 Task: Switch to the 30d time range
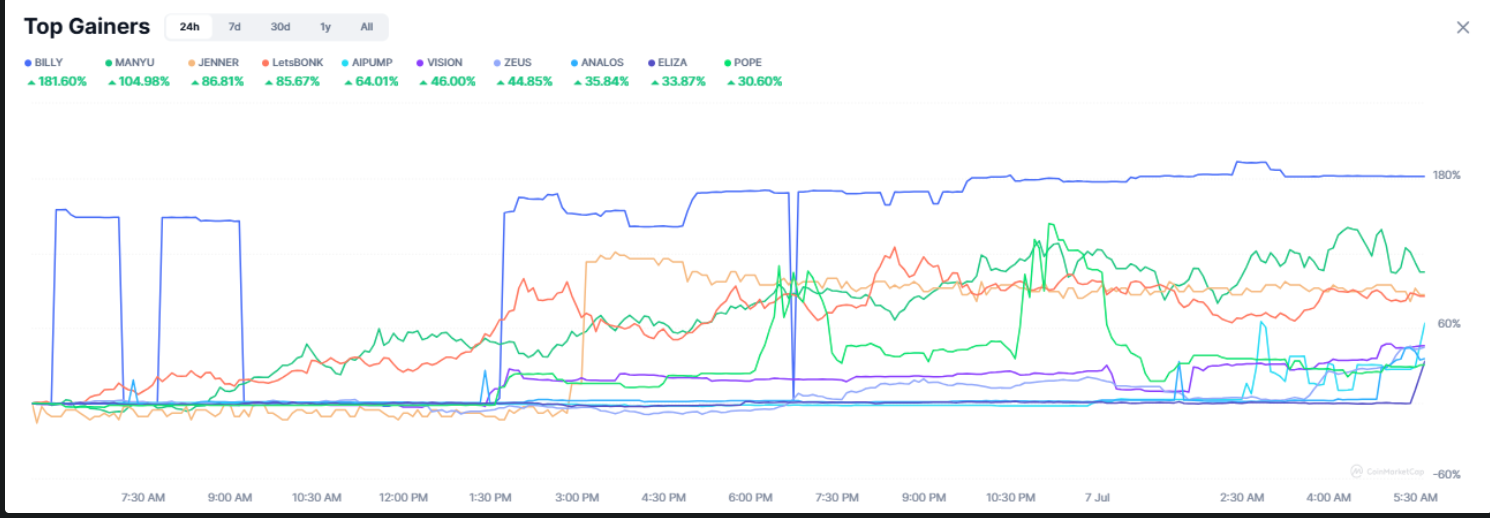[280, 27]
